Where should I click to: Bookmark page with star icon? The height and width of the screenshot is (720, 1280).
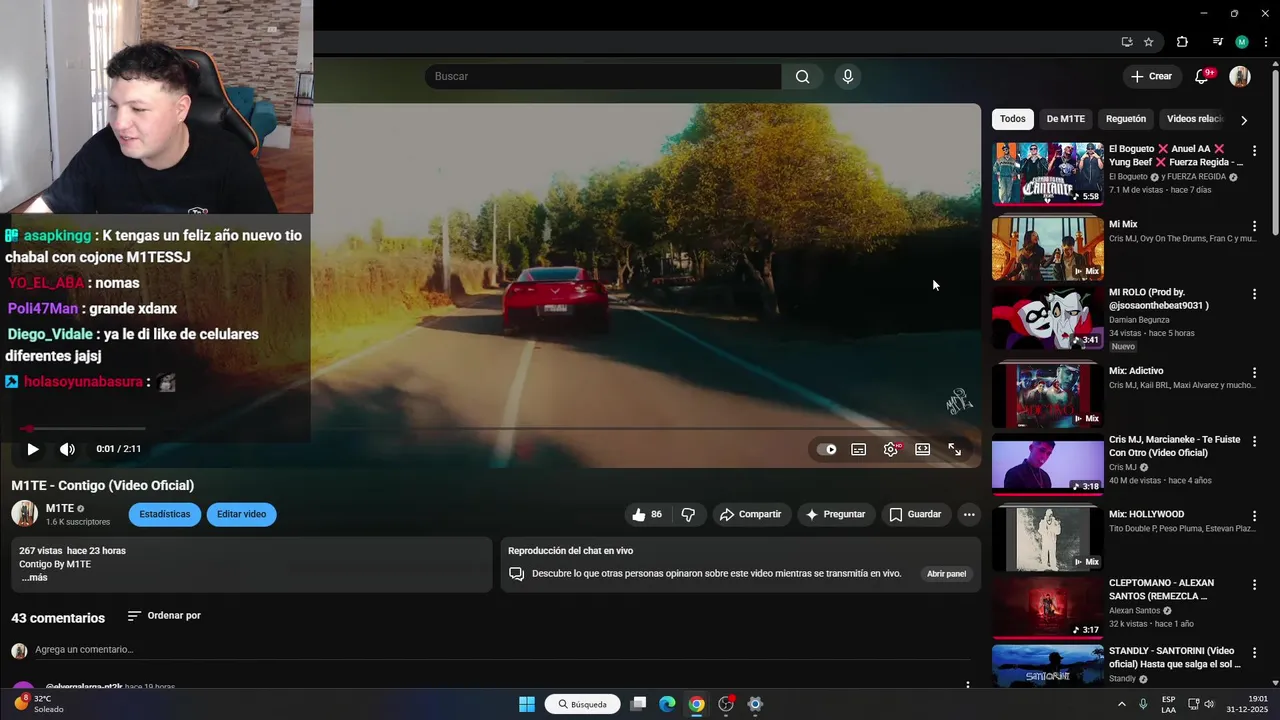point(1148,42)
